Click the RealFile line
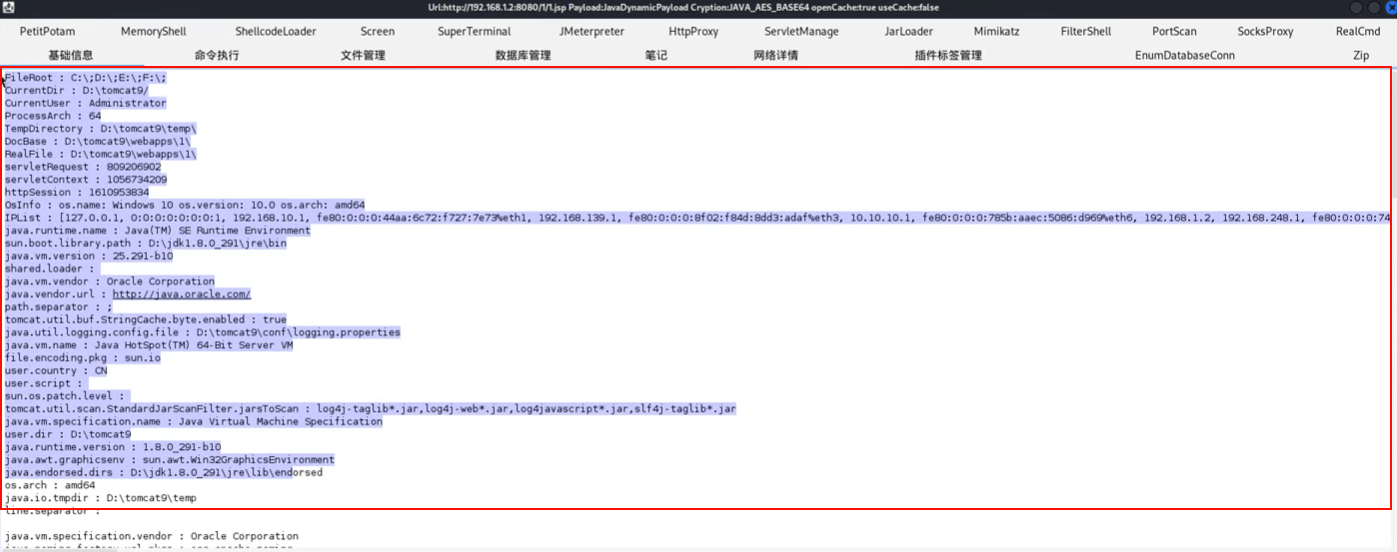Image resolution: width=1397 pixels, height=552 pixels. click(101, 155)
